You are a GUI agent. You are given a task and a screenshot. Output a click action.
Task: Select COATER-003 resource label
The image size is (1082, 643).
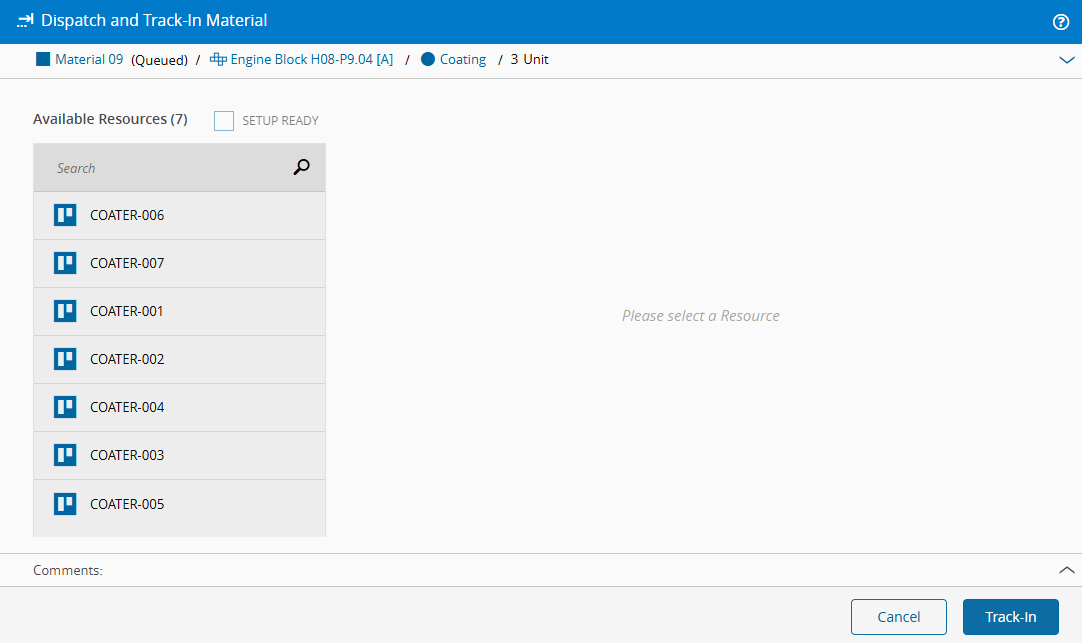127,455
